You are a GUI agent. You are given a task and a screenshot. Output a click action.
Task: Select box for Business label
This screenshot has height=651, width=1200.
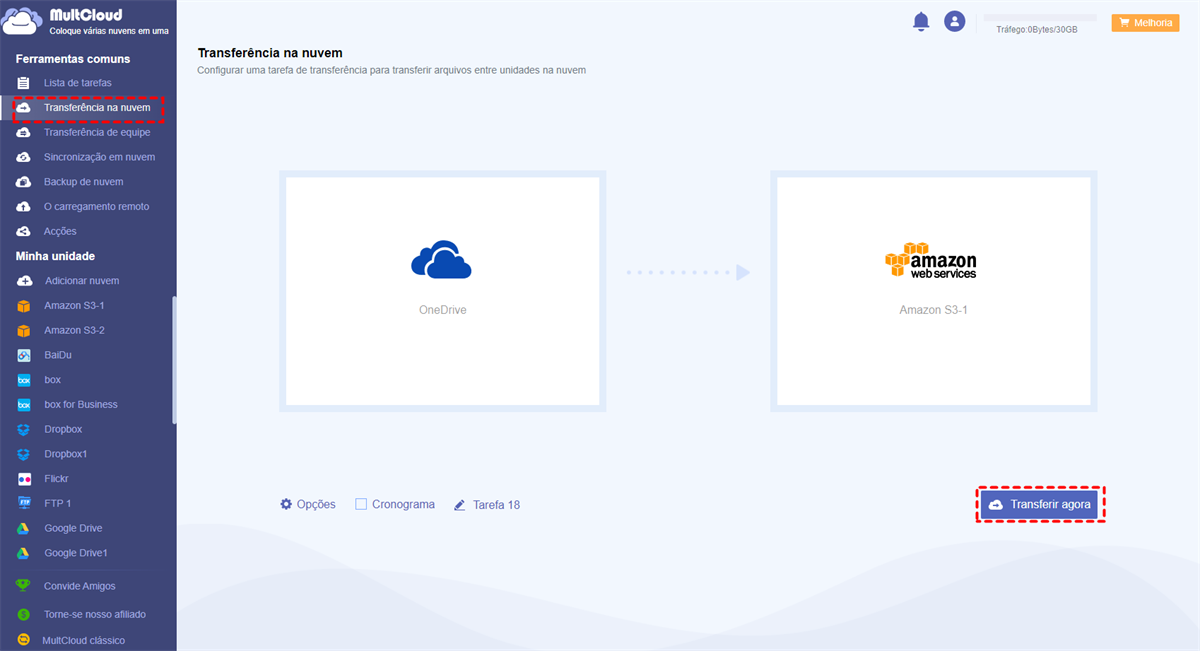tap(81, 405)
